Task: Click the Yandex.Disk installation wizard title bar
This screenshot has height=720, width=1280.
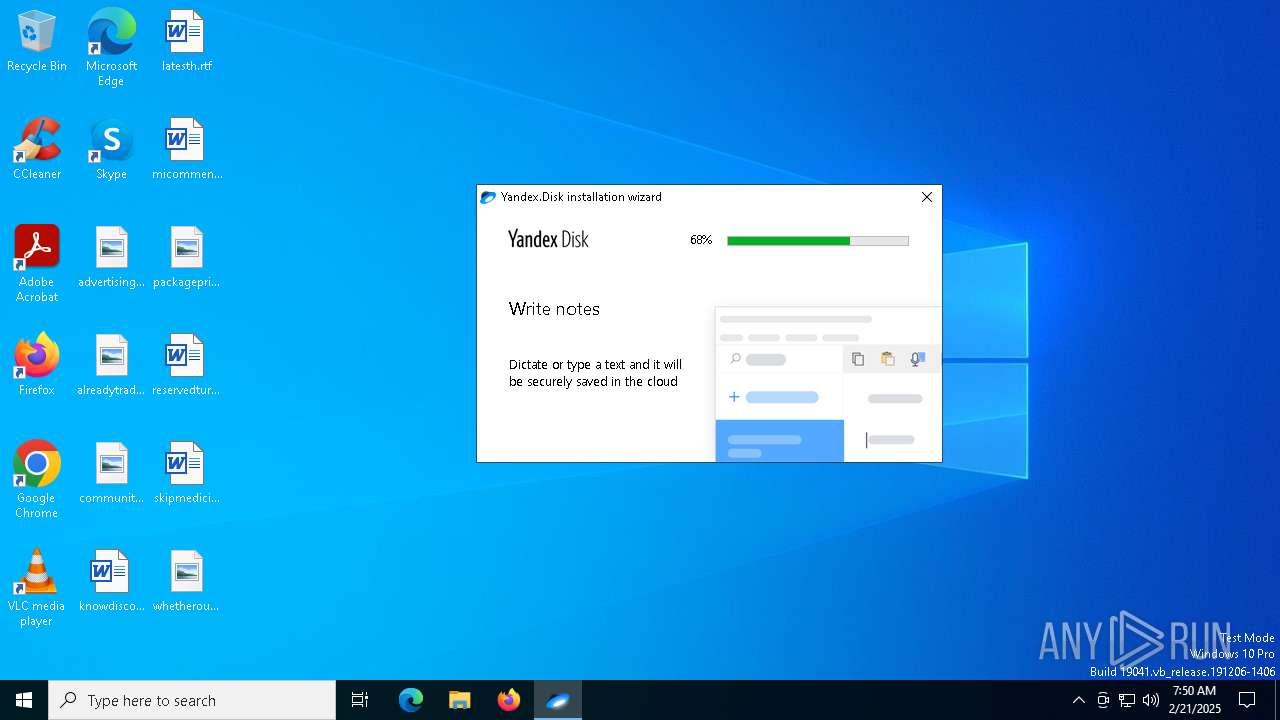Action: click(x=695, y=197)
